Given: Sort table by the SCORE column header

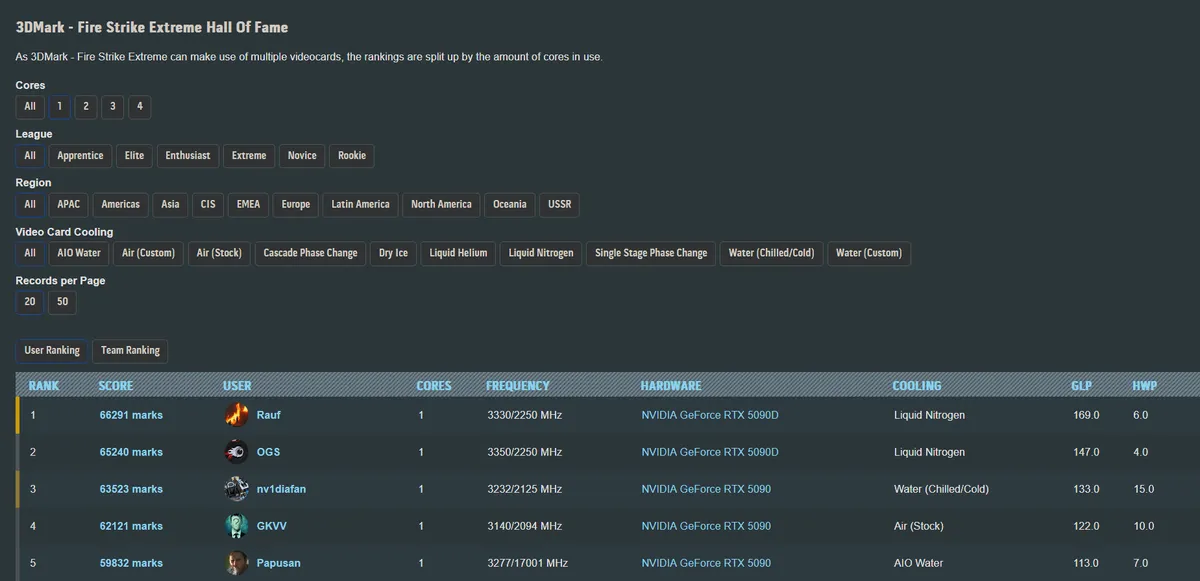Looking at the screenshot, I should [115, 386].
